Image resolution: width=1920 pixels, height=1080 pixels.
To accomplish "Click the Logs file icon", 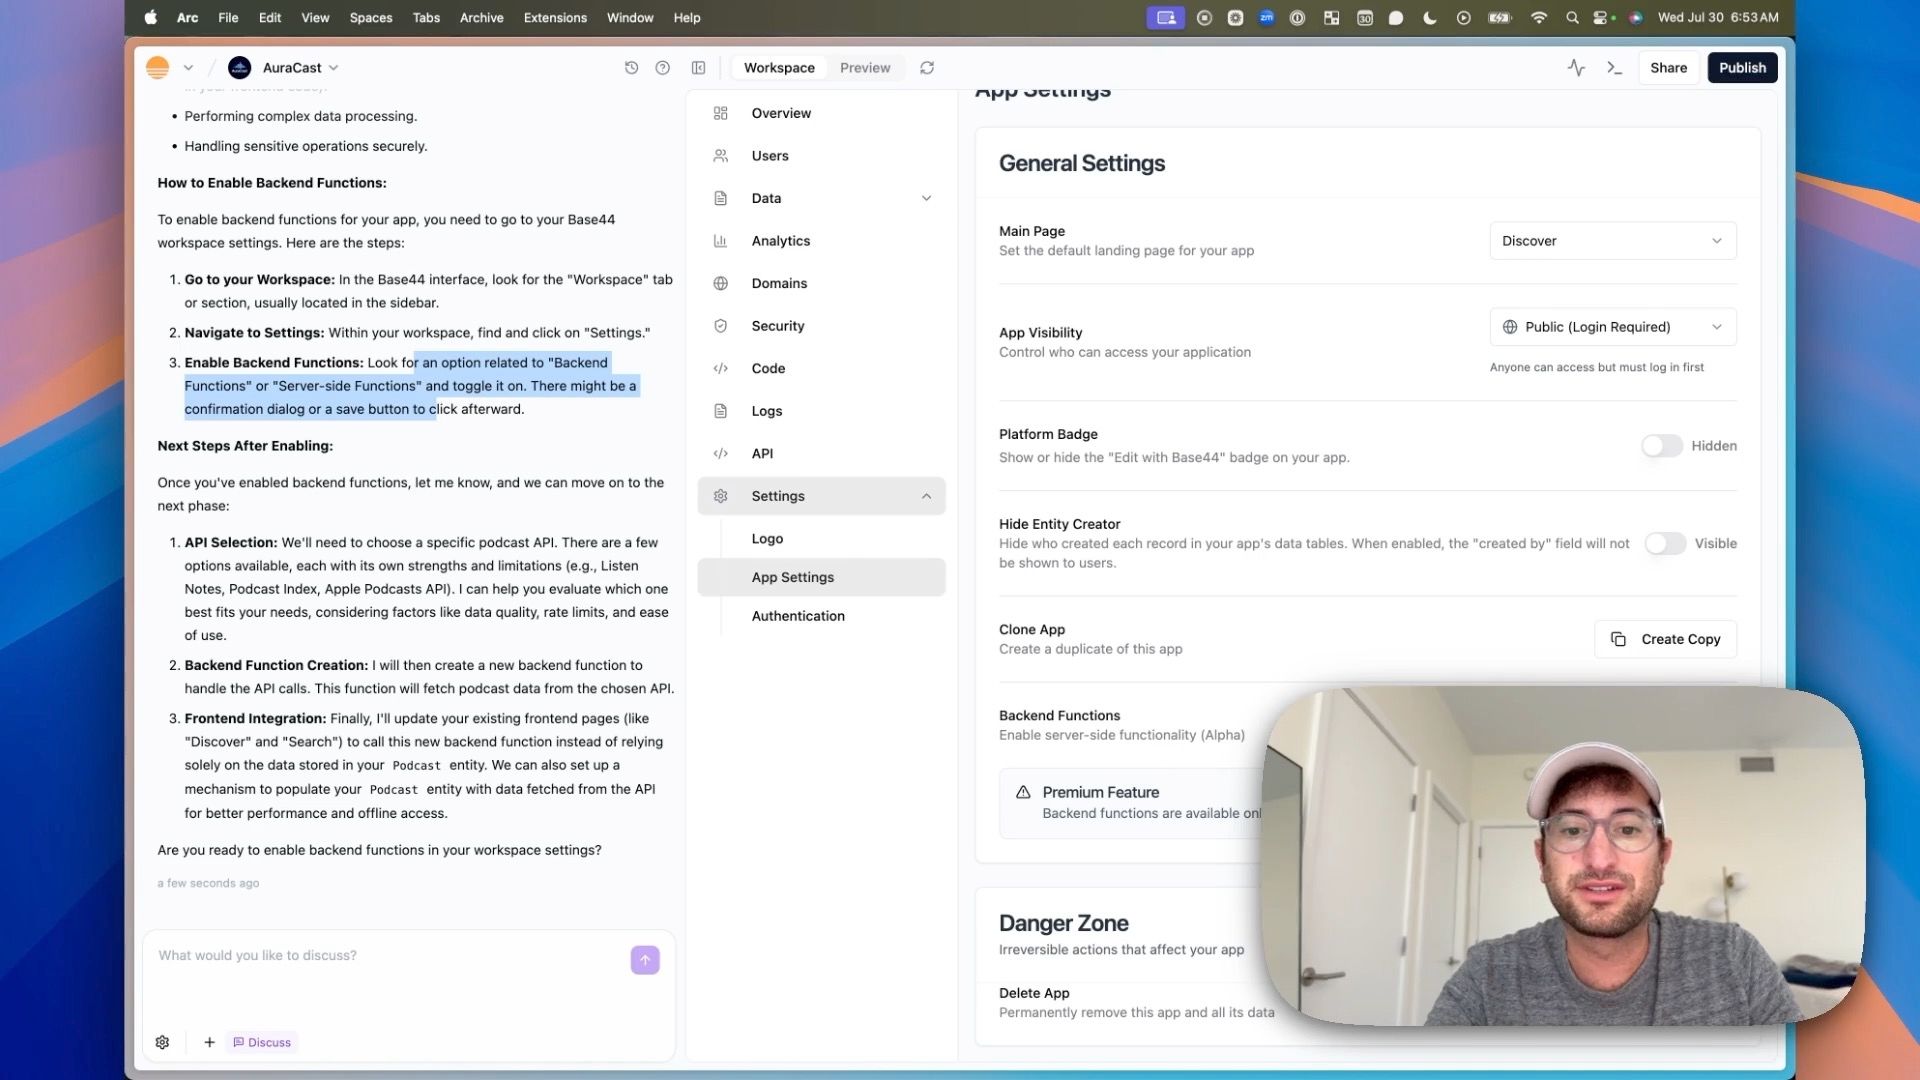I will [x=720, y=411].
